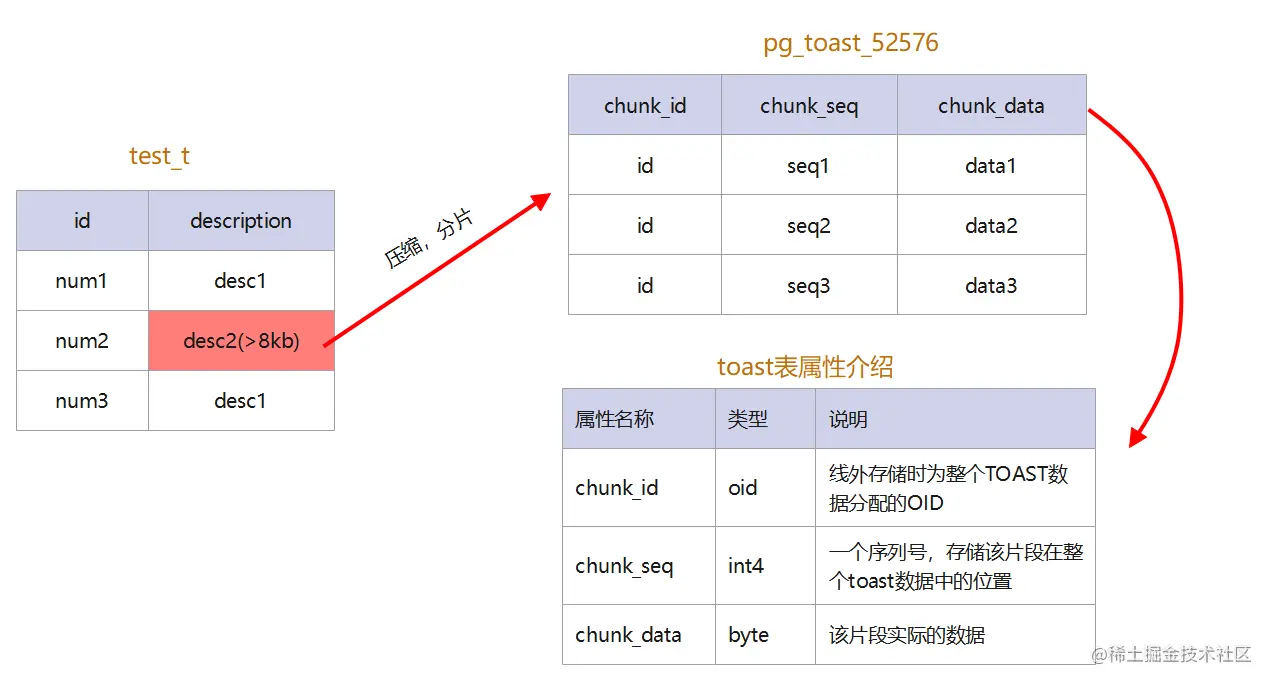Click the id cell in the seq3 row

point(645,285)
